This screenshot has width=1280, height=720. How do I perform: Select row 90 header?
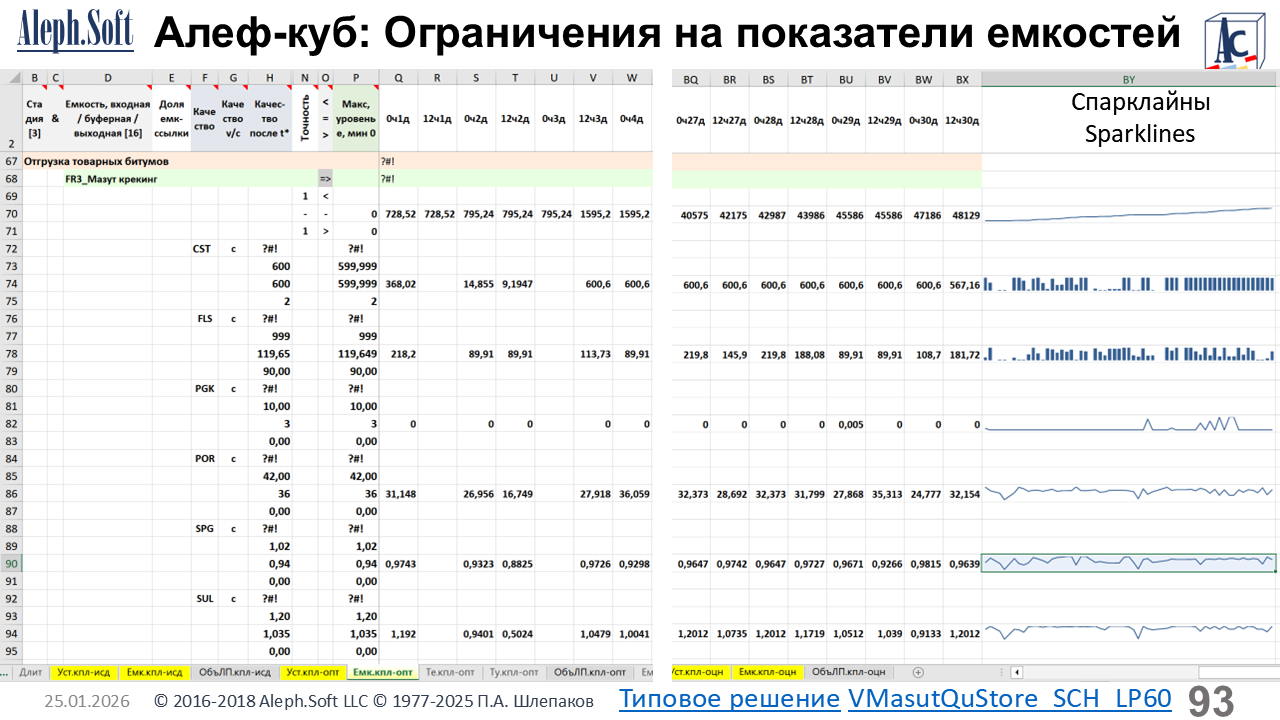[x=10, y=564]
